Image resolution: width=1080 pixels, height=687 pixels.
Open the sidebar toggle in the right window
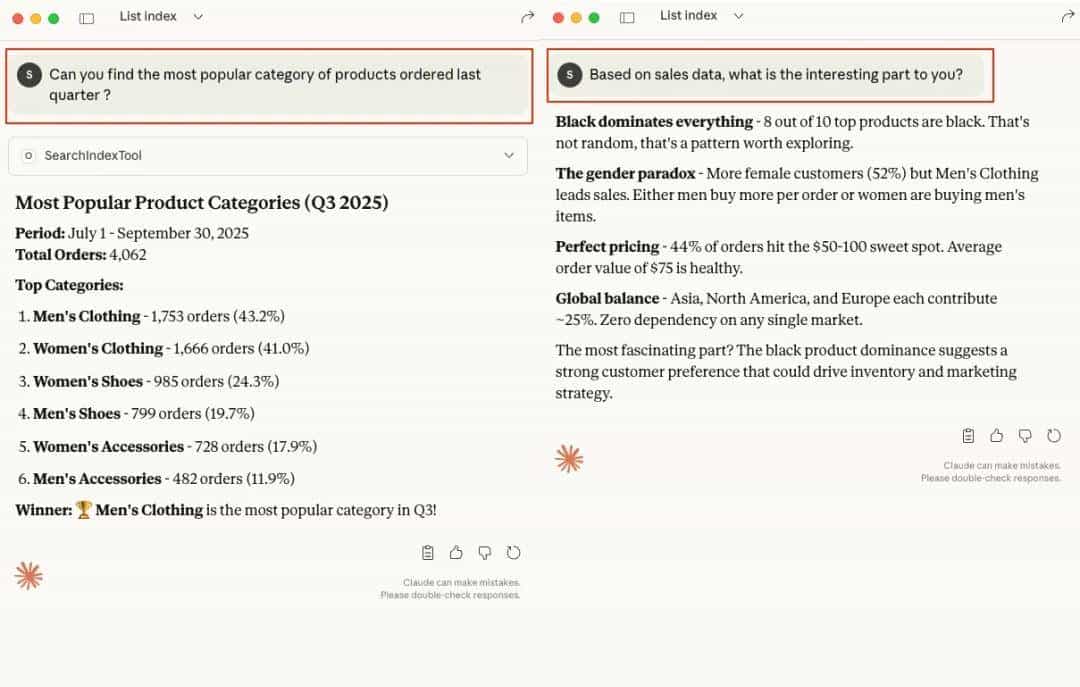pos(627,17)
